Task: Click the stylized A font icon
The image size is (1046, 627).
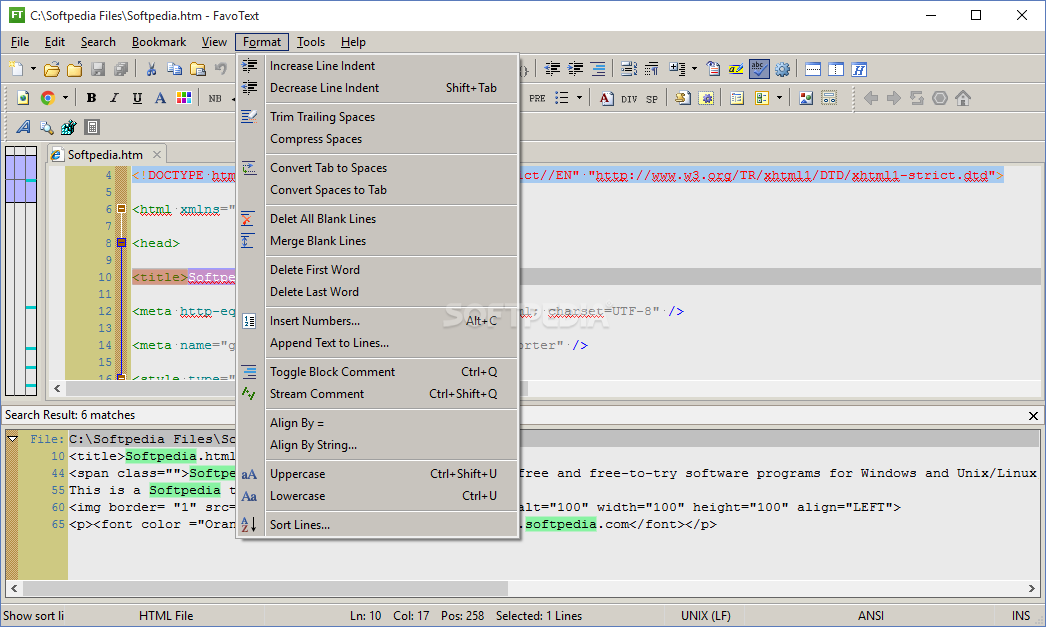Action: (x=23, y=127)
